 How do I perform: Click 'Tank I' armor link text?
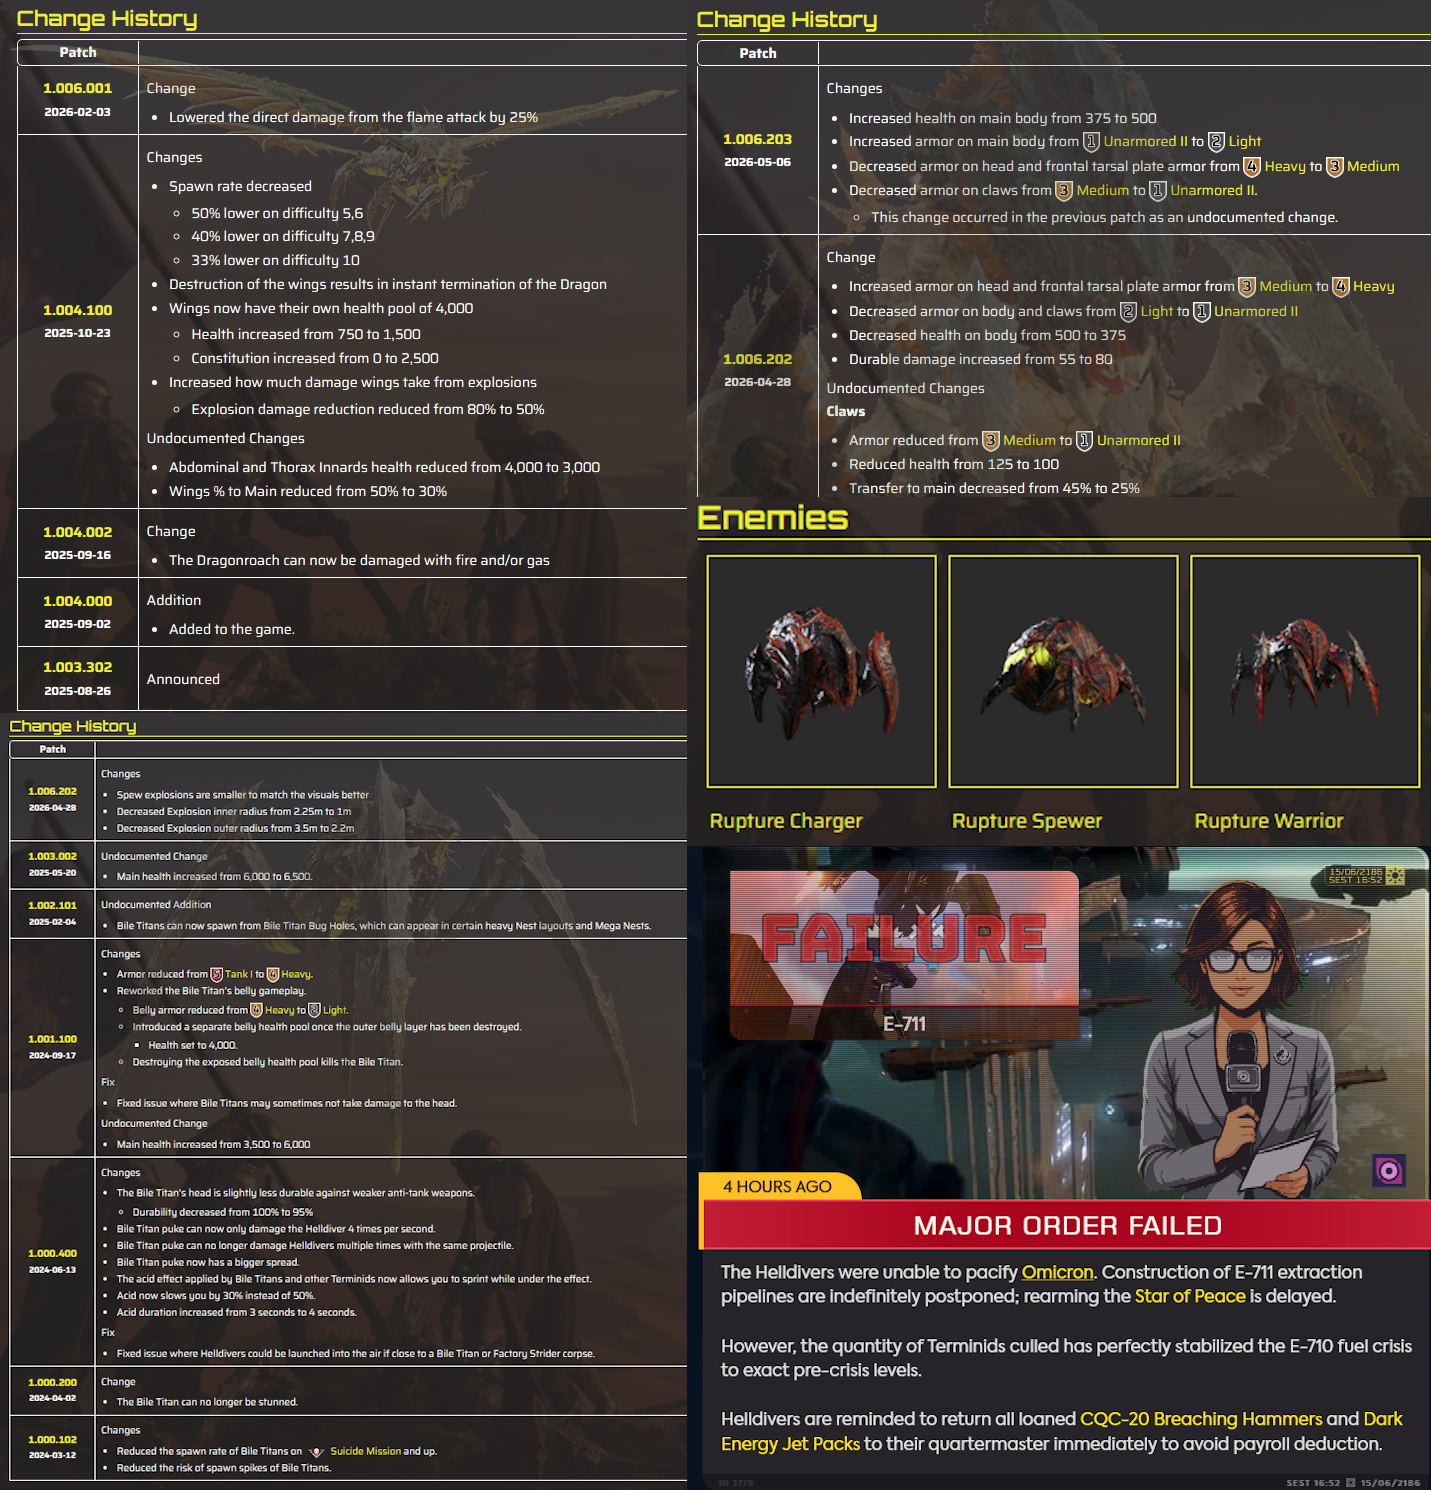238,974
